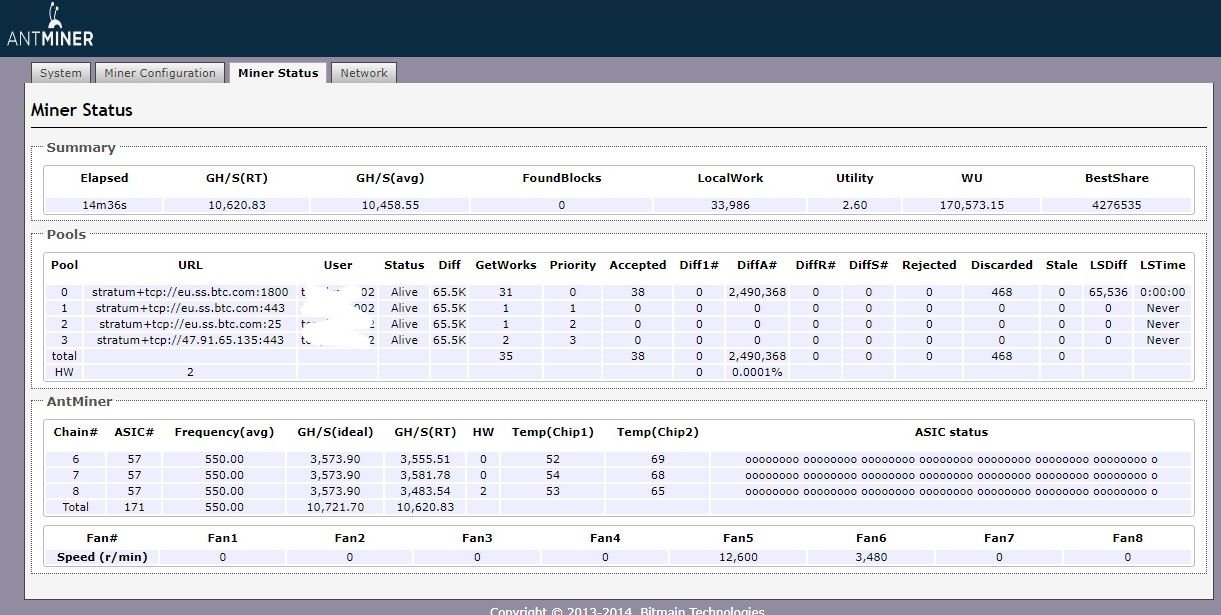Select the LSTime value 0:00:00
This screenshot has height=615, width=1221.
tap(1163, 292)
